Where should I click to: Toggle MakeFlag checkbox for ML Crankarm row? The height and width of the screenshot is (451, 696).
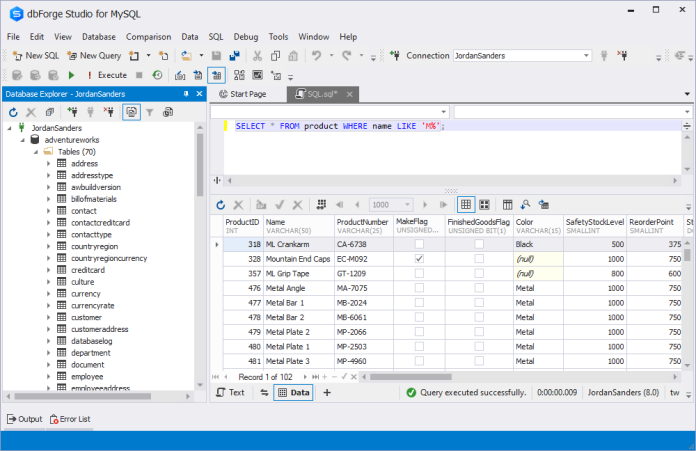[419, 244]
